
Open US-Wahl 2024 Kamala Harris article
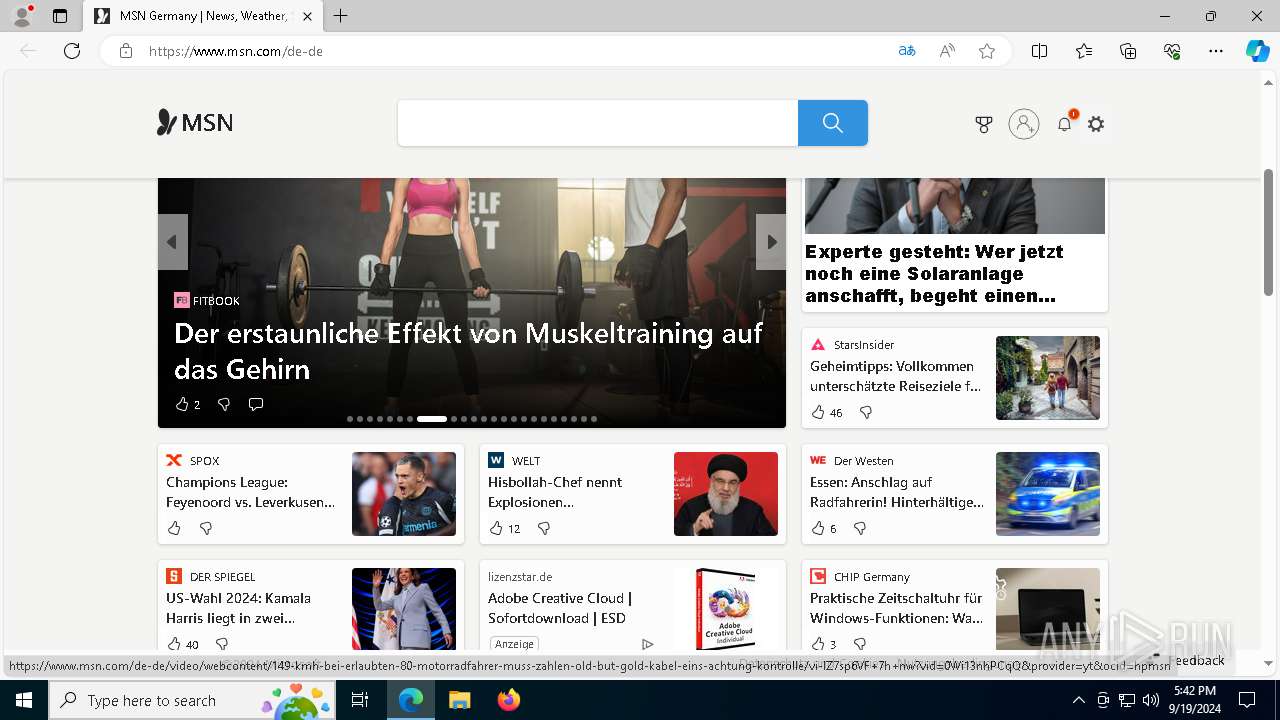coord(239,608)
